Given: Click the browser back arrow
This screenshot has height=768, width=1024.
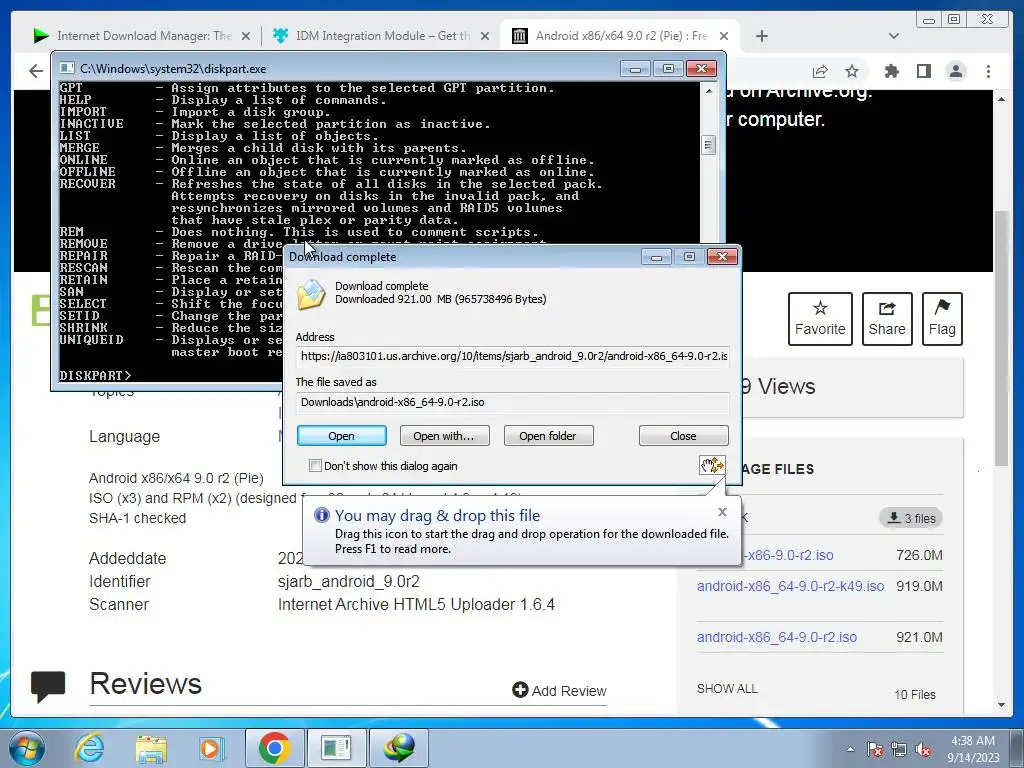Looking at the screenshot, I should coord(36,71).
